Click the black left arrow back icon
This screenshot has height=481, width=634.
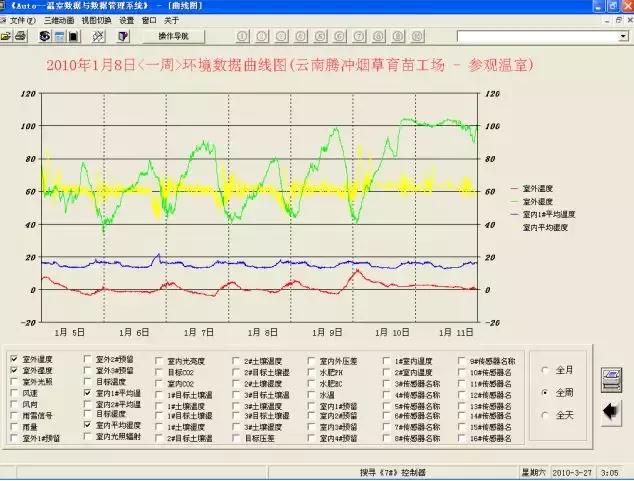[x=609, y=412]
